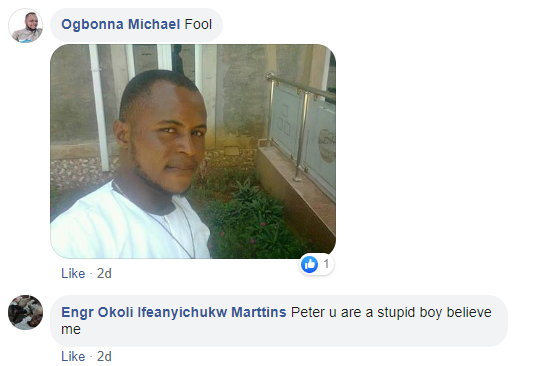534x366 pixels.
Task: Click the word 'me' ending Okoli's comment
Action: coord(71,330)
